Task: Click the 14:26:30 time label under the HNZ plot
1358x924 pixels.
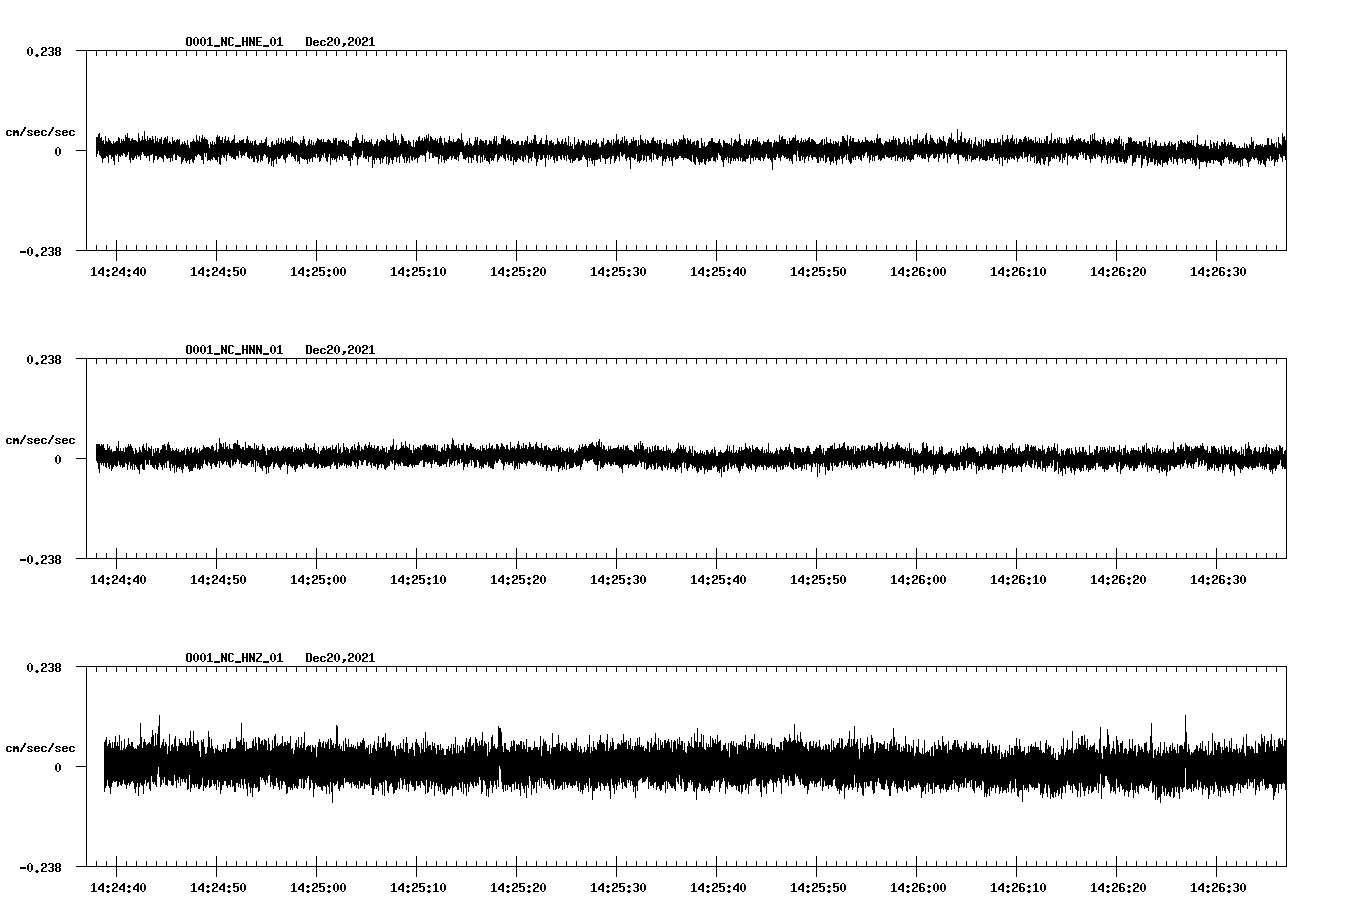Action: (1218, 888)
